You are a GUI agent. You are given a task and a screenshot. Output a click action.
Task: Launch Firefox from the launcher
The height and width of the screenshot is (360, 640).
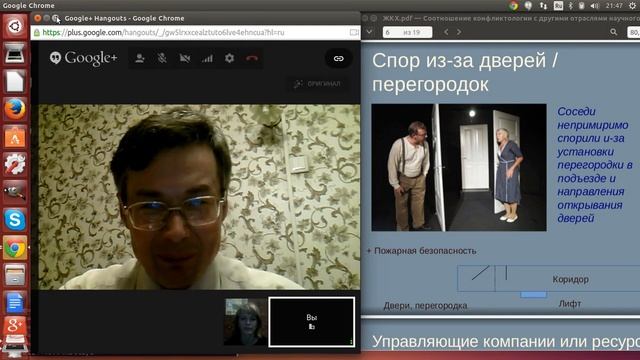click(15, 109)
